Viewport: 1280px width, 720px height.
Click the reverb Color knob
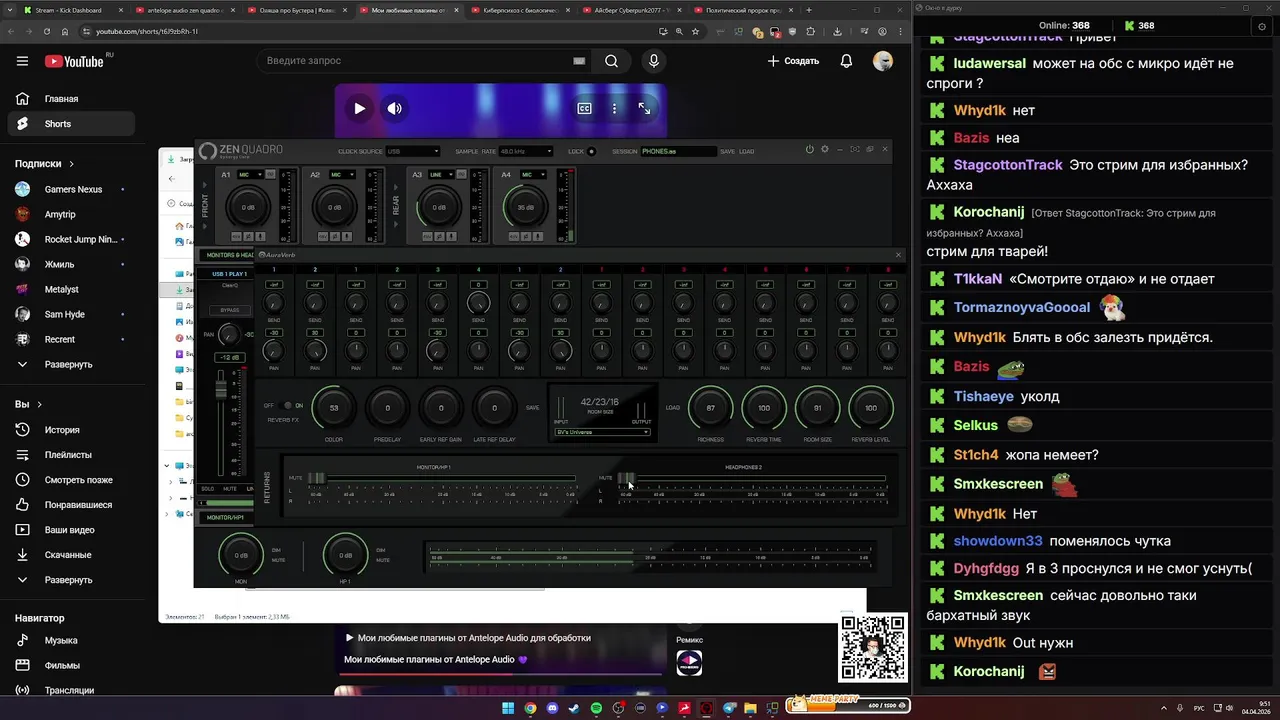tap(334, 407)
